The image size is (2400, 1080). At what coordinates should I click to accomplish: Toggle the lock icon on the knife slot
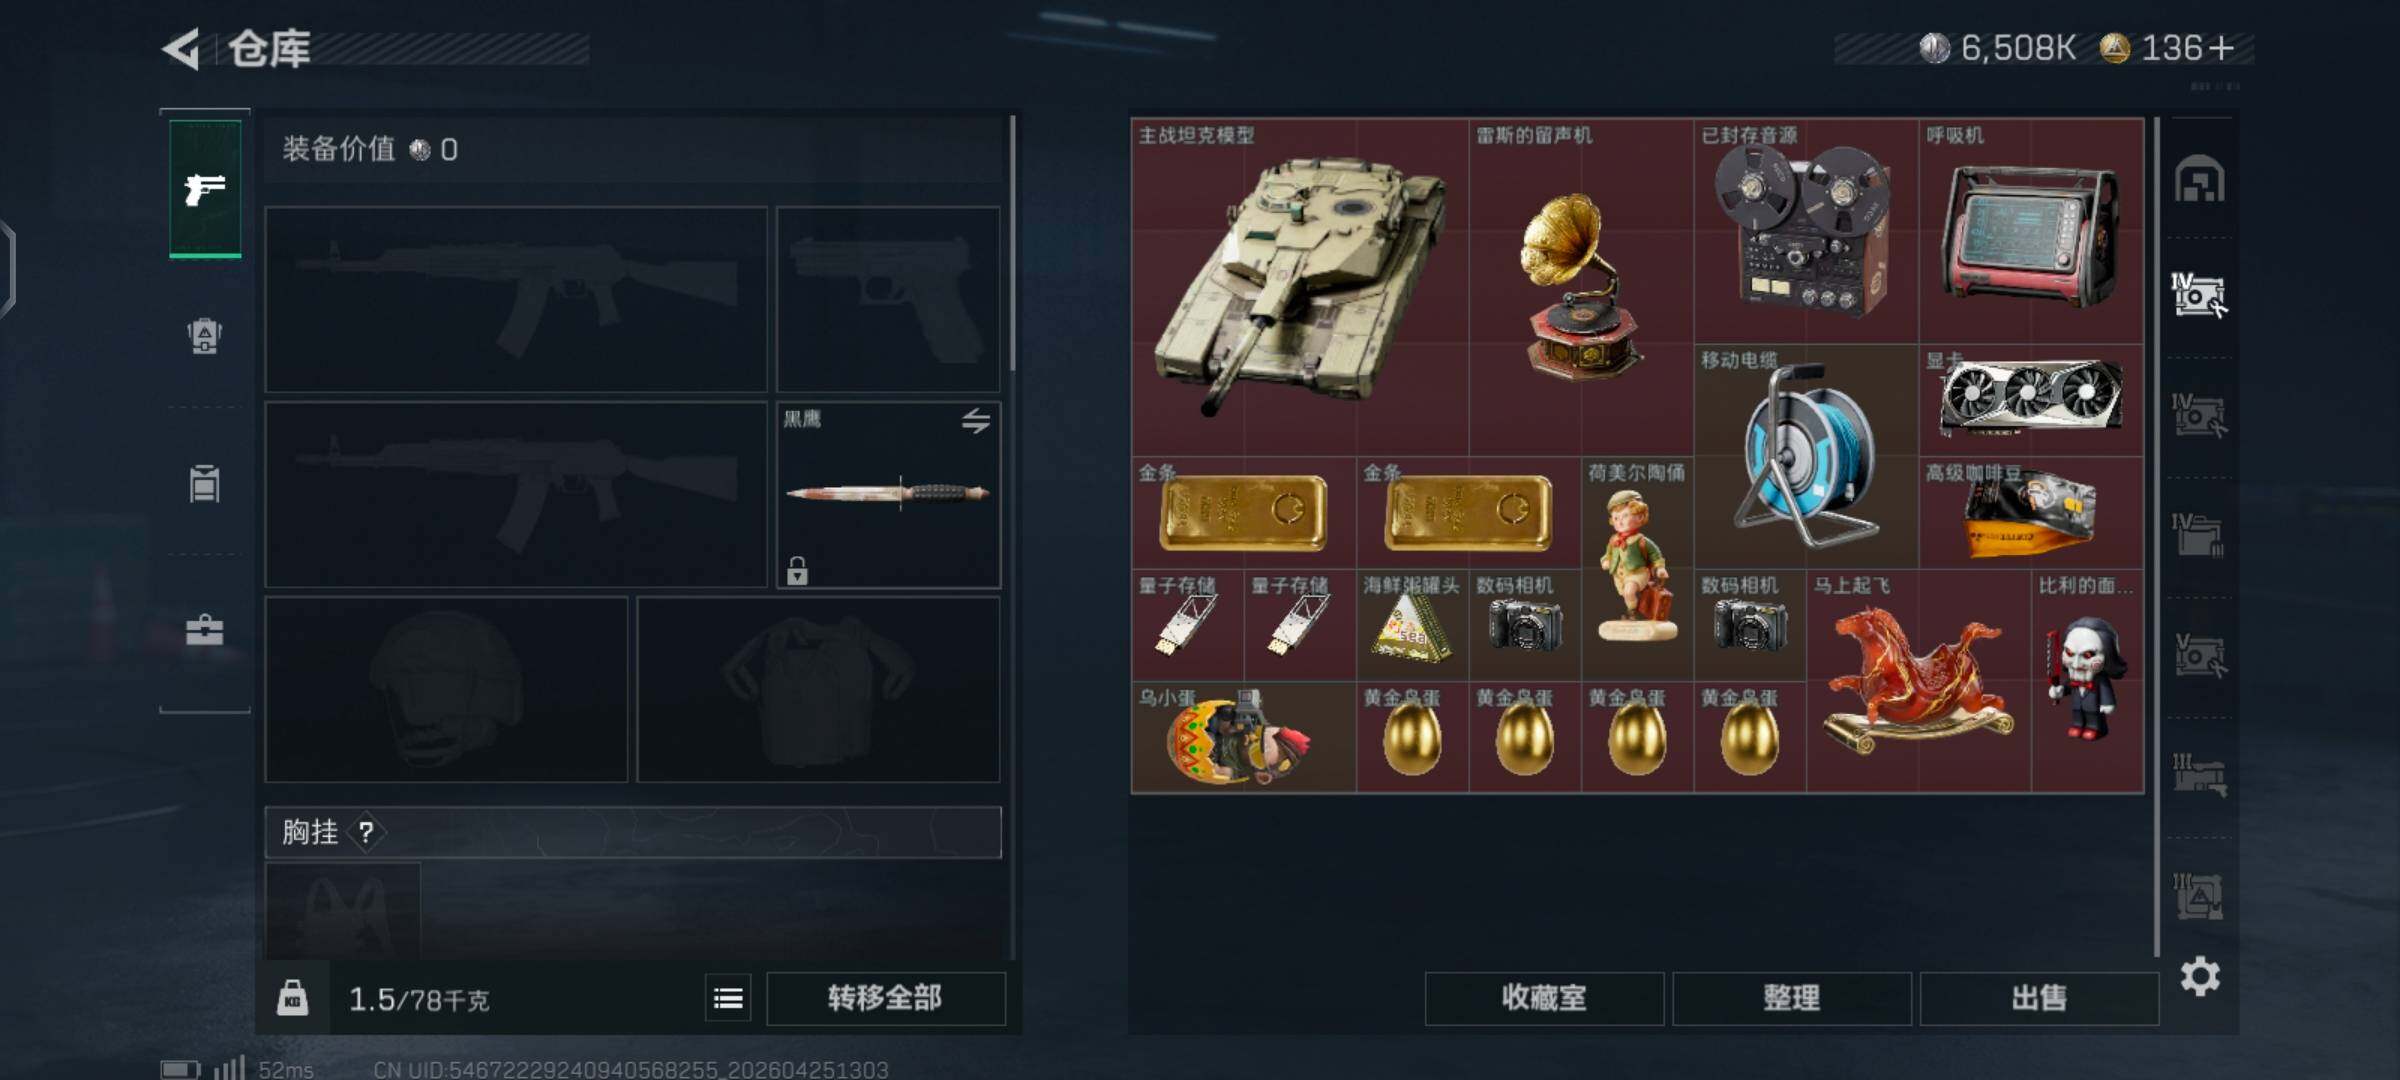click(x=797, y=570)
